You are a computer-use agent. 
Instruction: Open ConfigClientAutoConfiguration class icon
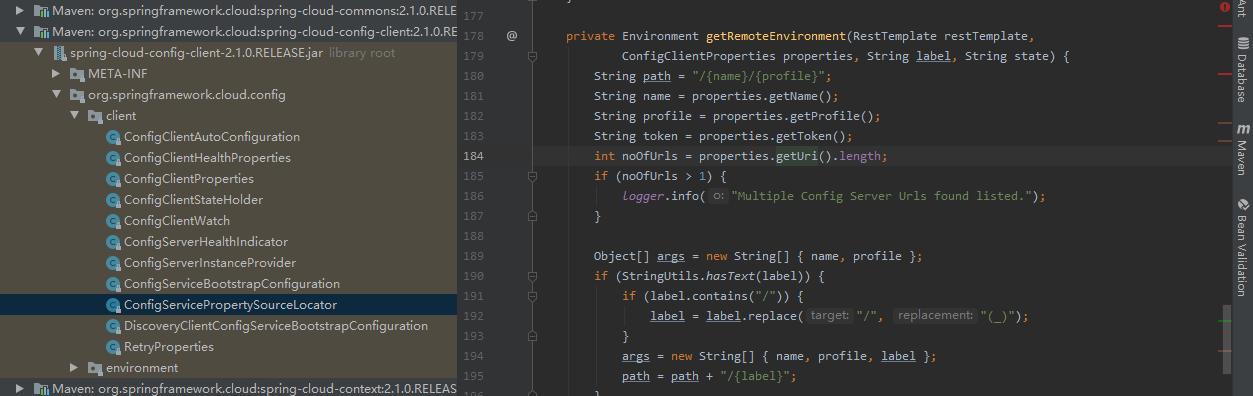[x=113, y=137]
